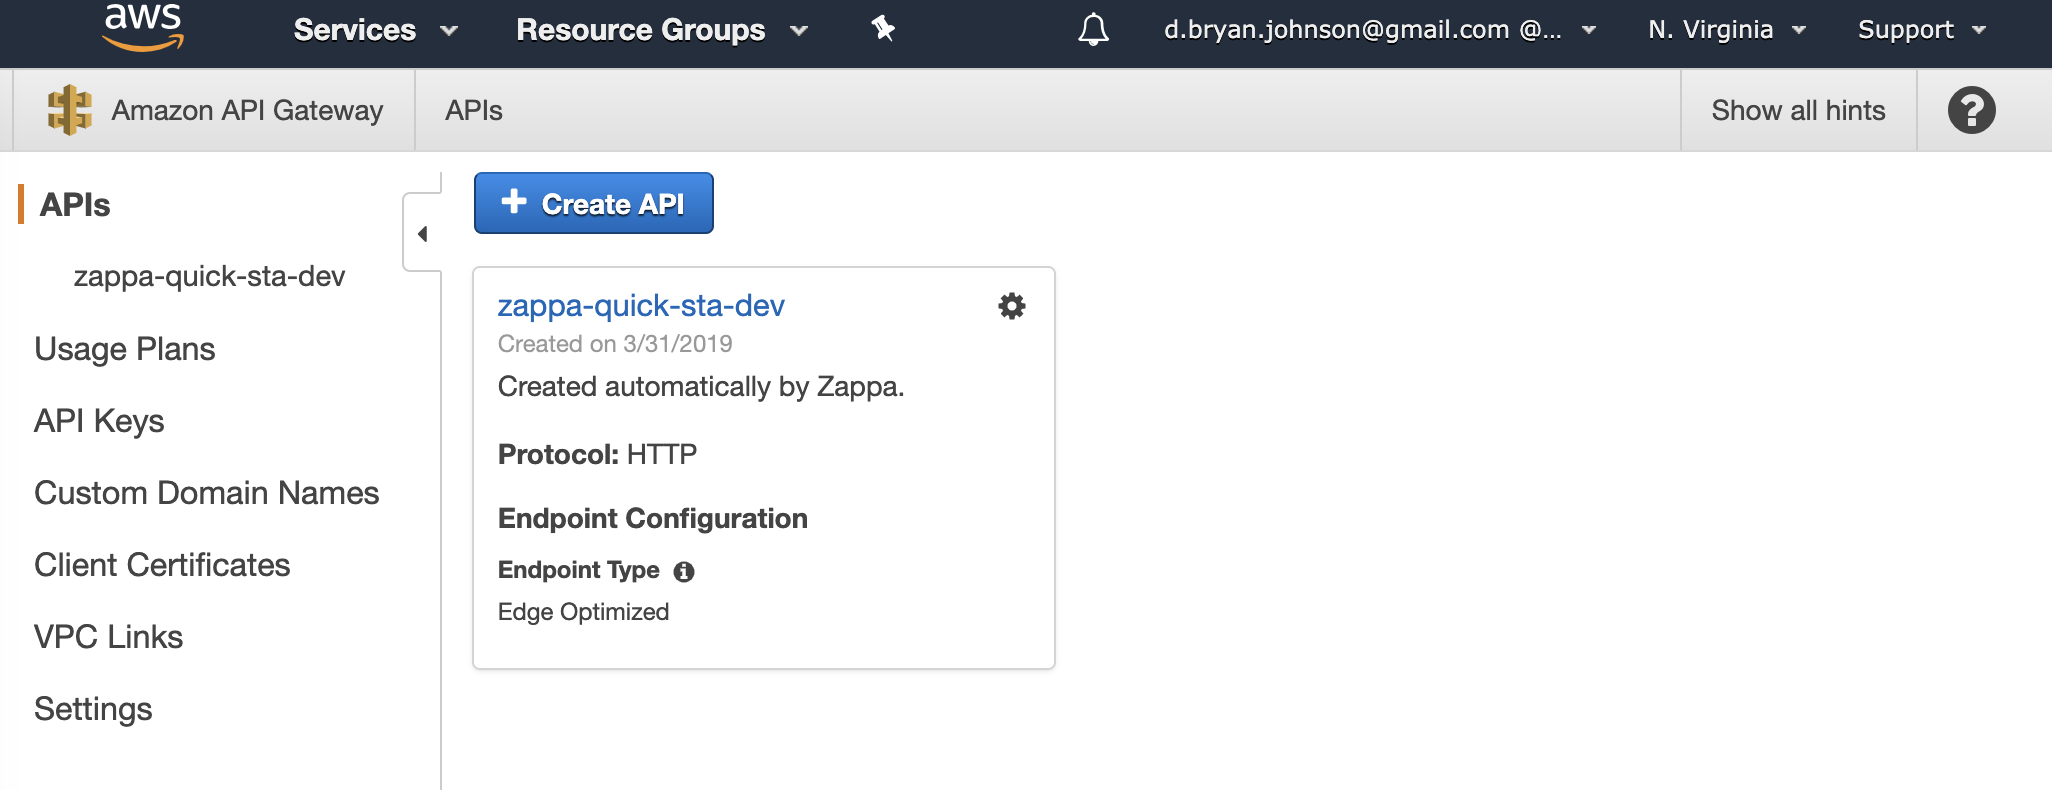Click the APIs breadcrumb
Viewport: 2052px width, 790px height.
click(x=474, y=110)
